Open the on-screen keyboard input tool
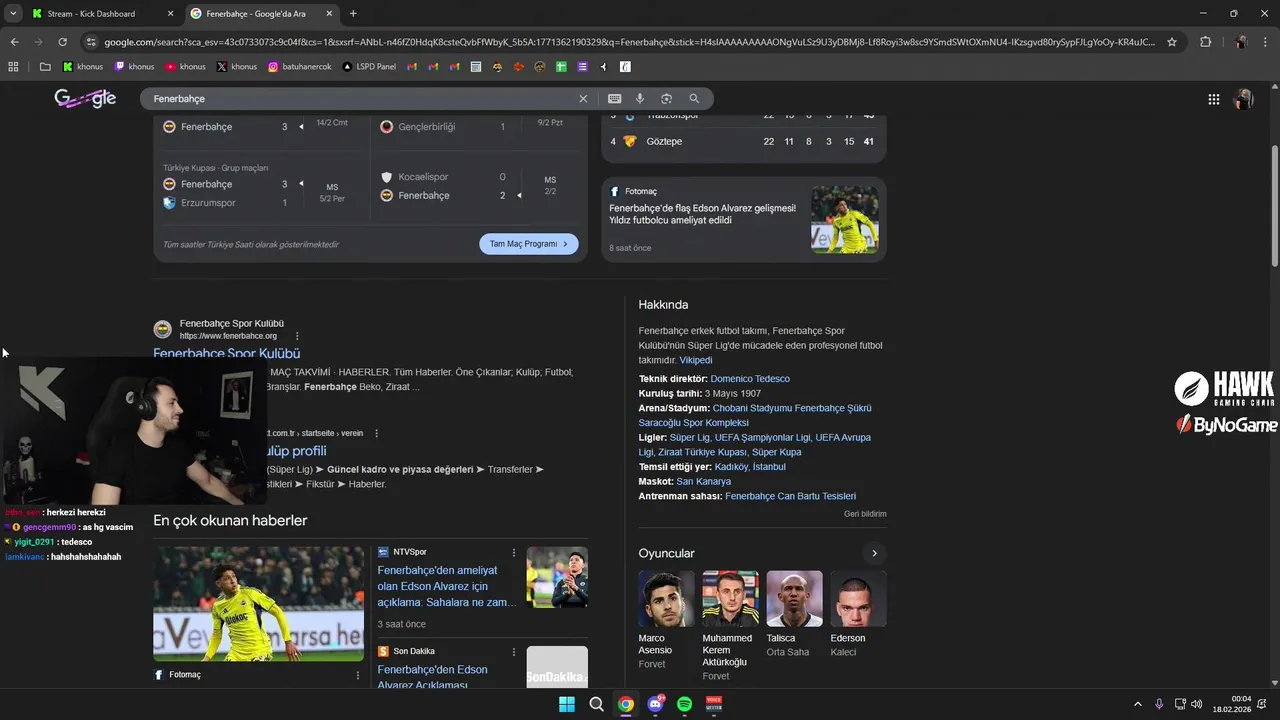Screen dimensions: 1280x720 coord(614,99)
